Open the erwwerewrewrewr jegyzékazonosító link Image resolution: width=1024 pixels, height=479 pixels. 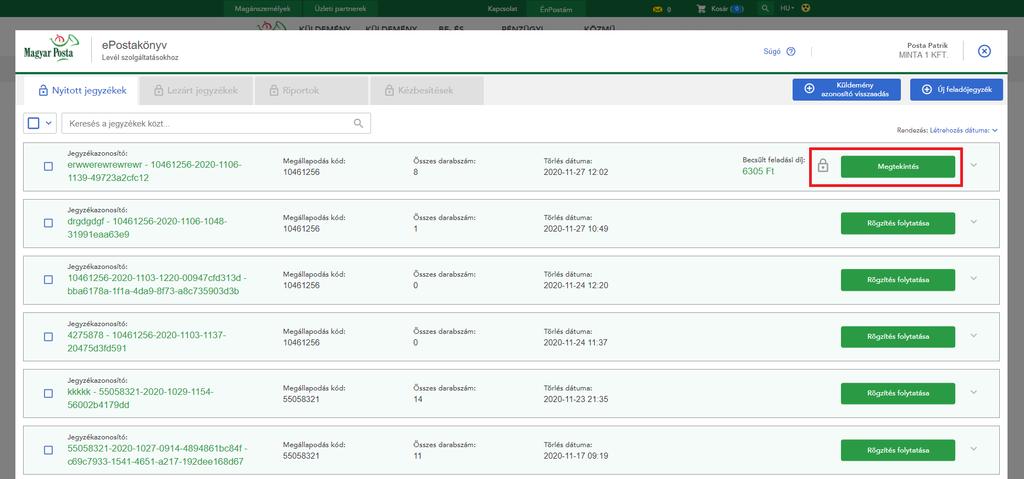pyautogui.click(x=154, y=171)
